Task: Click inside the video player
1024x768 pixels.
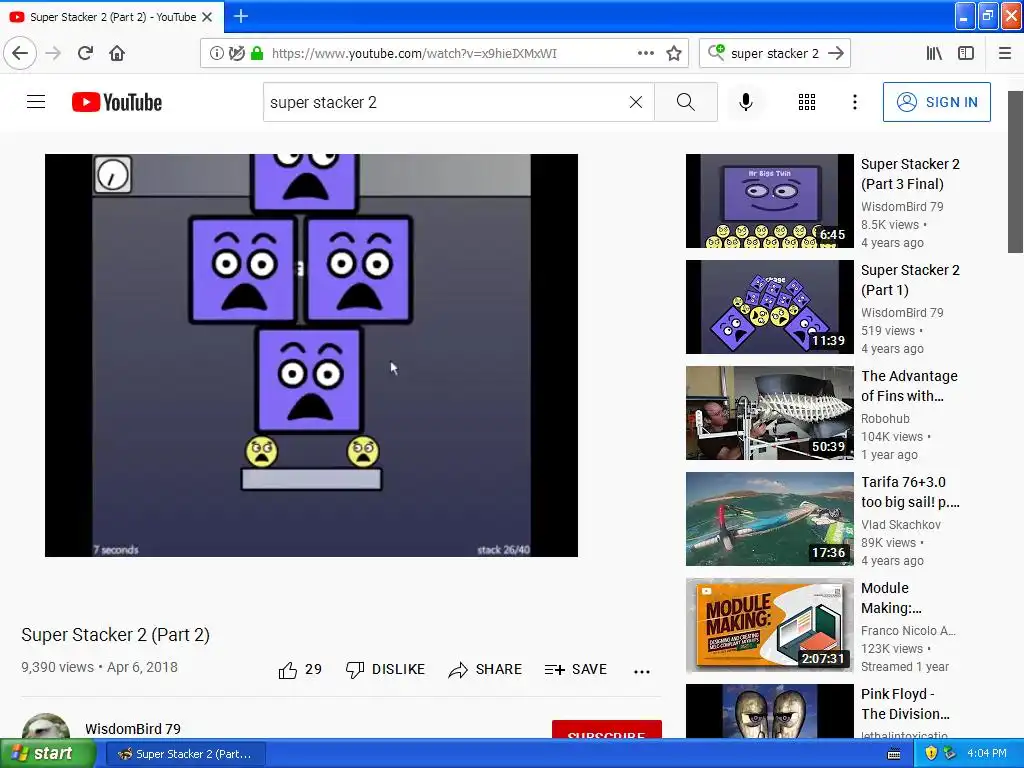Action: 311,355
